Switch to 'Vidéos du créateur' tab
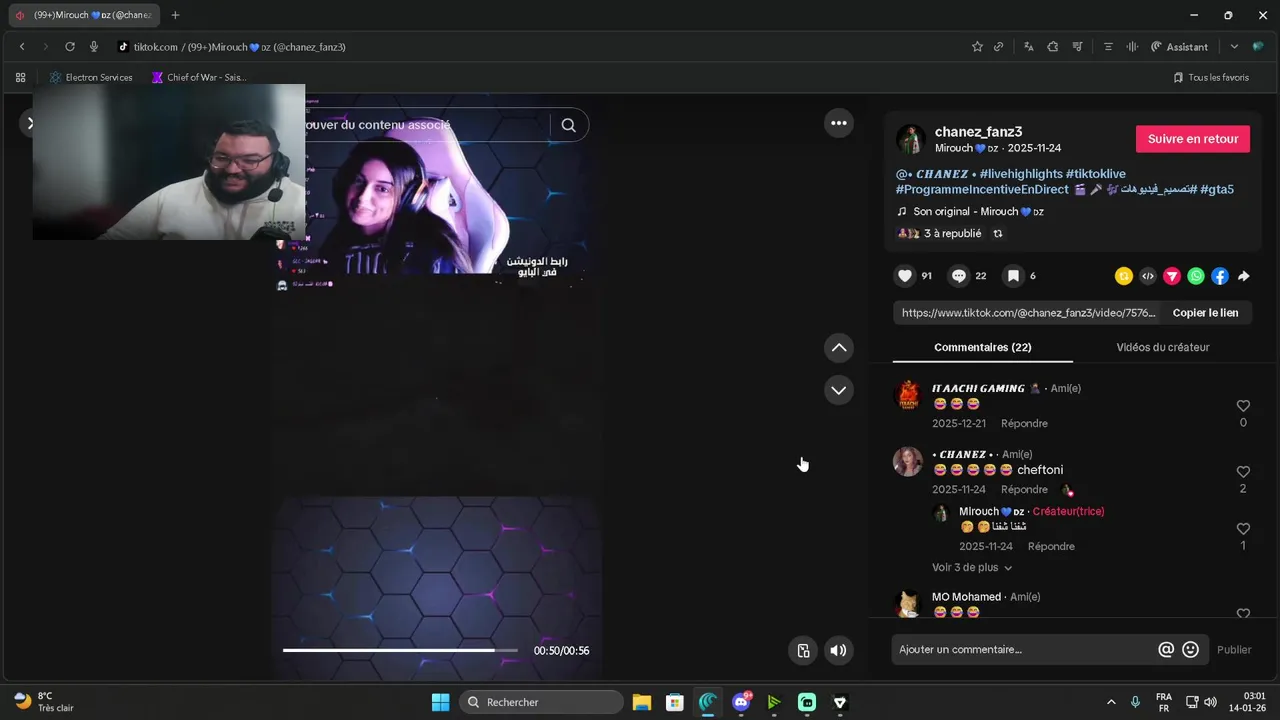The width and height of the screenshot is (1280, 720). (x=1163, y=347)
